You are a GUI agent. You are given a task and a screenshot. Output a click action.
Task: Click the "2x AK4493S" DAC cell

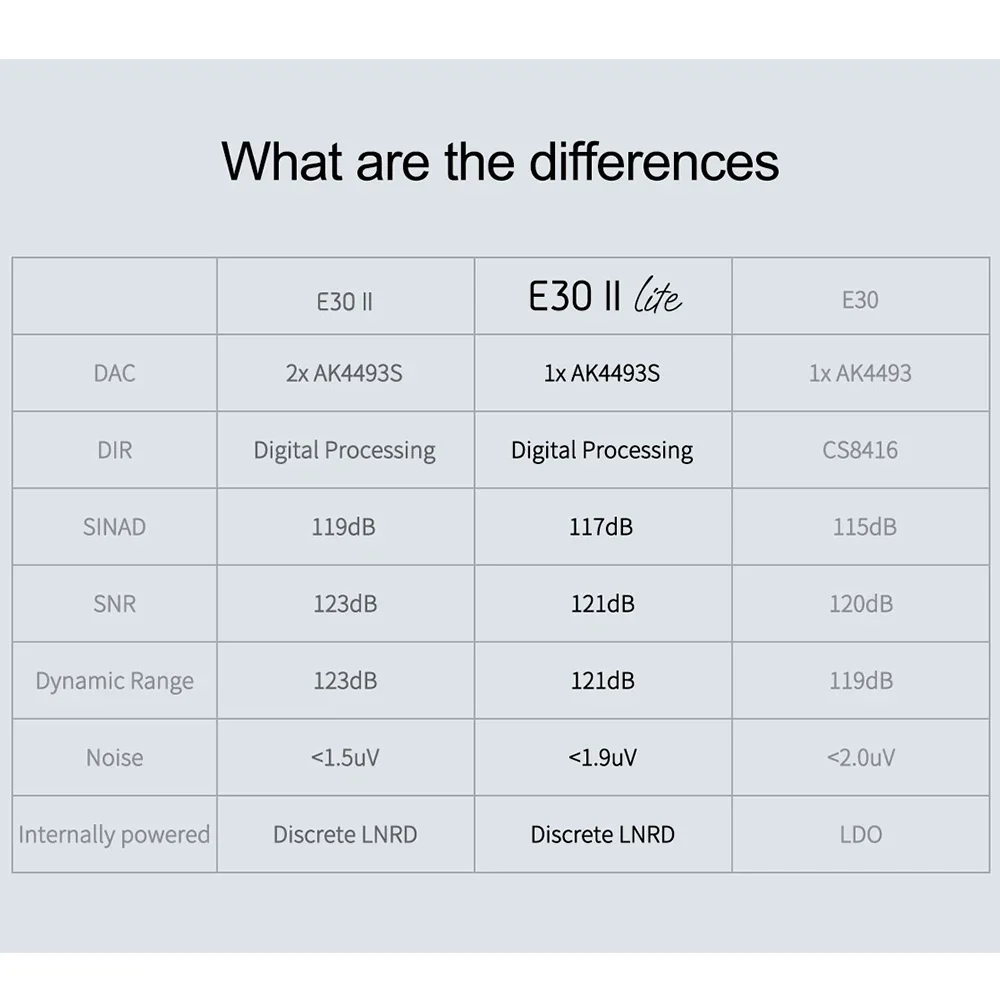click(x=345, y=373)
